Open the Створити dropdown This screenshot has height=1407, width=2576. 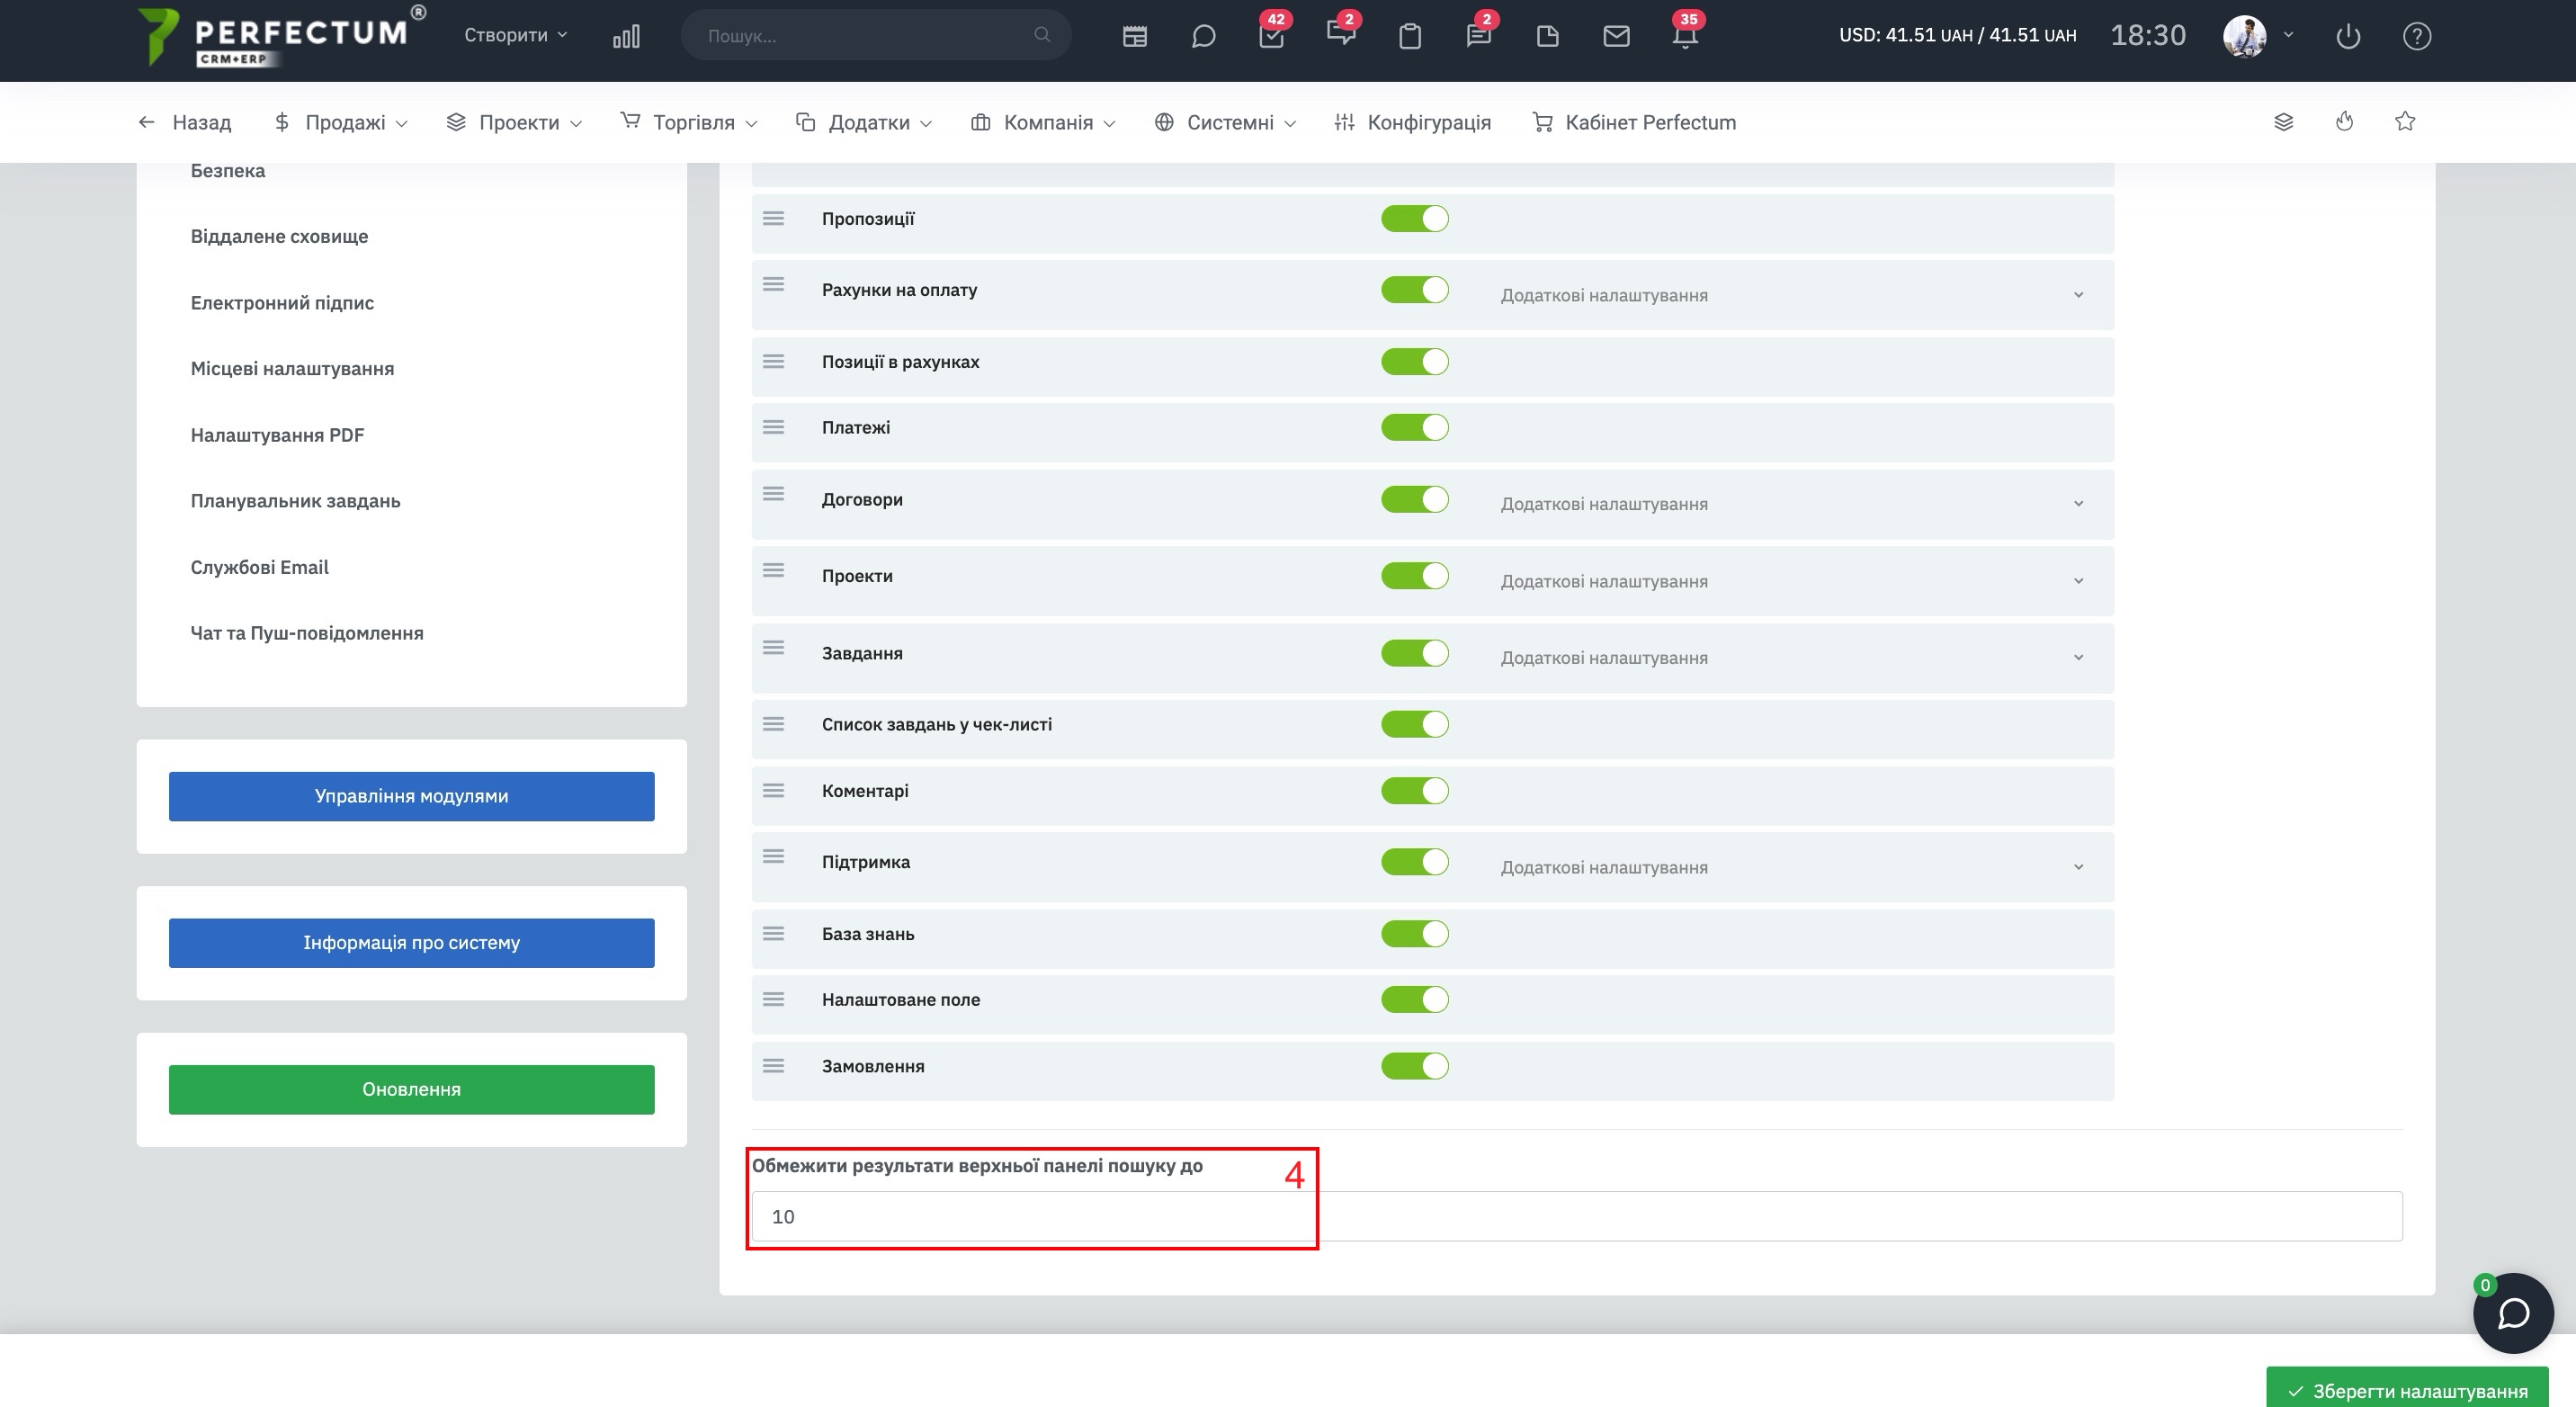coord(515,35)
